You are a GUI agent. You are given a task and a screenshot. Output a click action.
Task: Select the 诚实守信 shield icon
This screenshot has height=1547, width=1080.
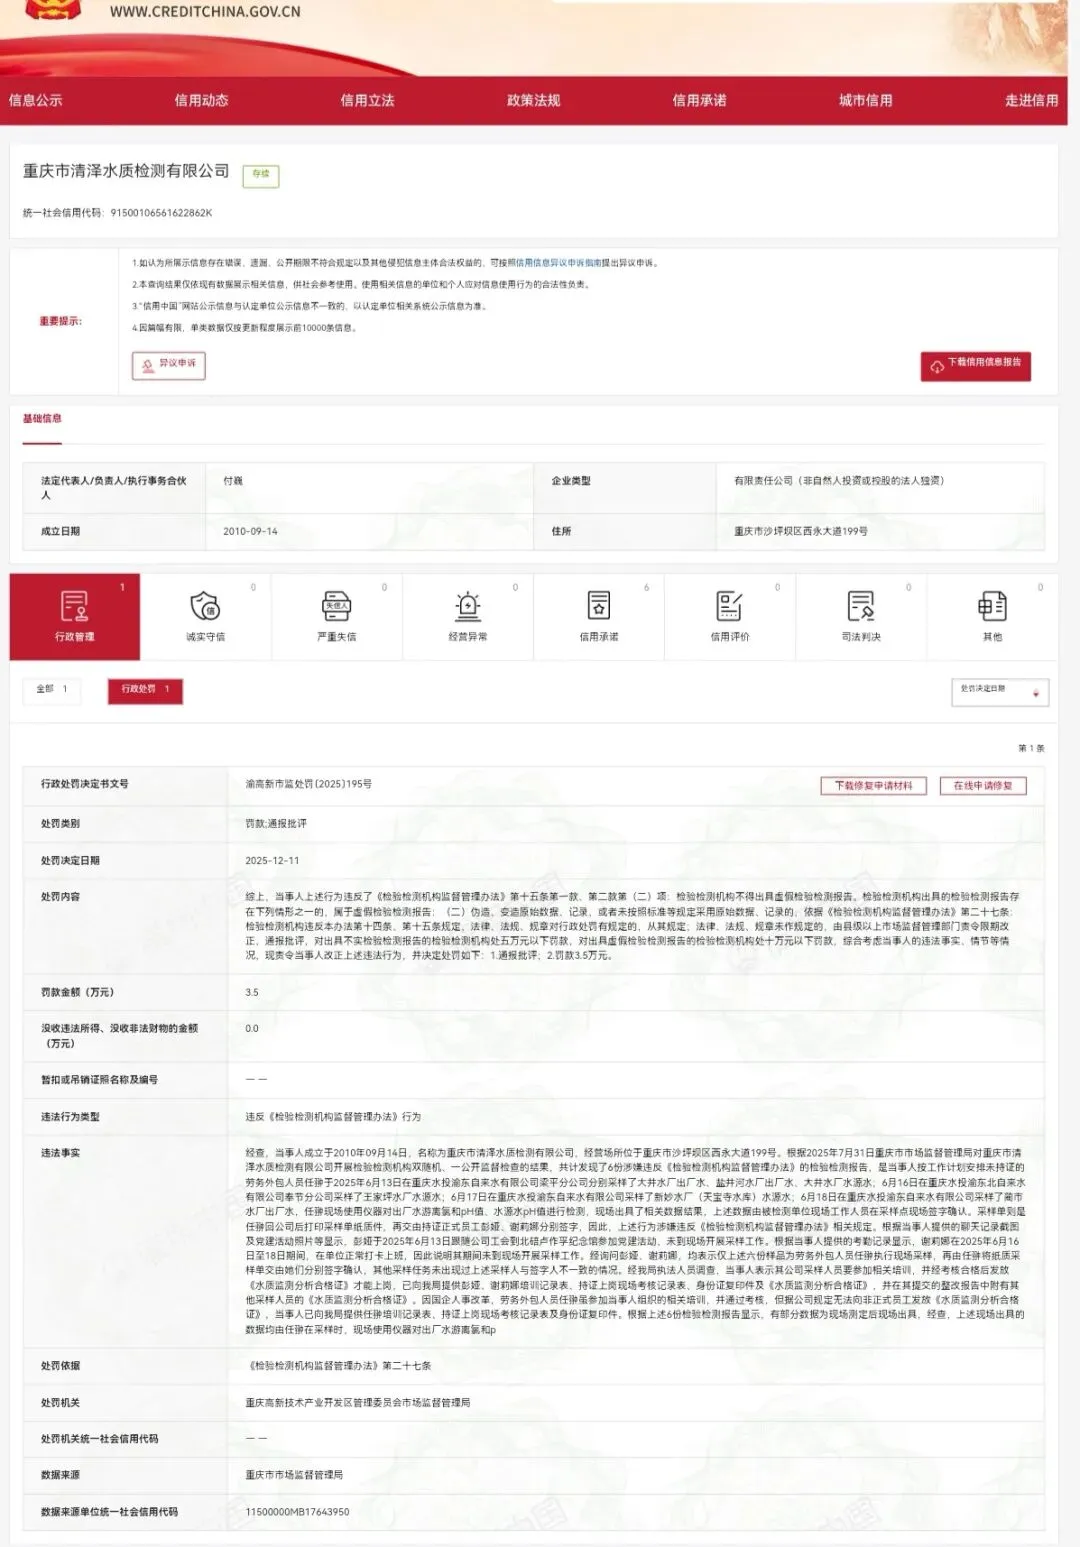coord(205,606)
